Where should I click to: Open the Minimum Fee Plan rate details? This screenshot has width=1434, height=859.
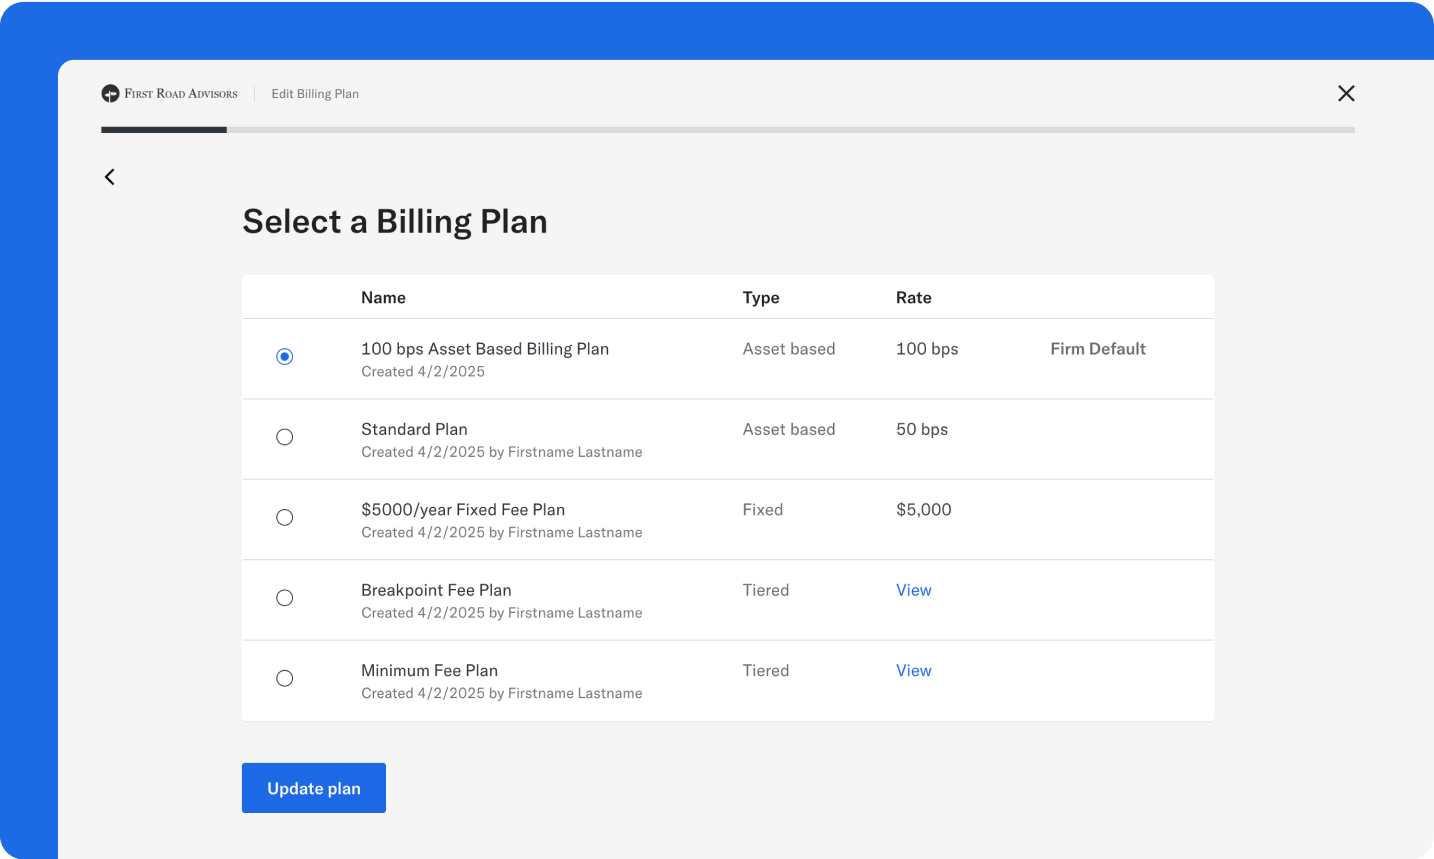tap(913, 670)
